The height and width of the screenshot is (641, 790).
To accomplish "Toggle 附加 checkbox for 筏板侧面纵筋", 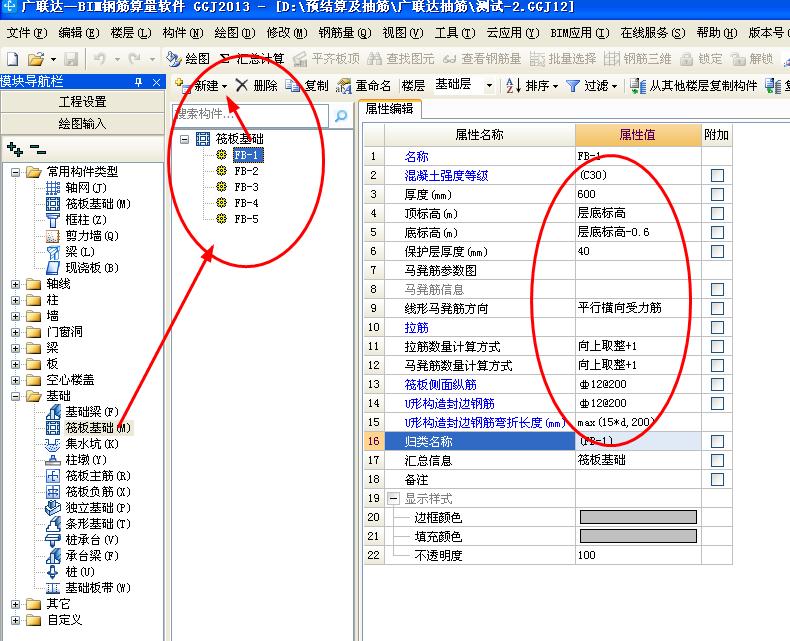I will [x=717, y=384].
